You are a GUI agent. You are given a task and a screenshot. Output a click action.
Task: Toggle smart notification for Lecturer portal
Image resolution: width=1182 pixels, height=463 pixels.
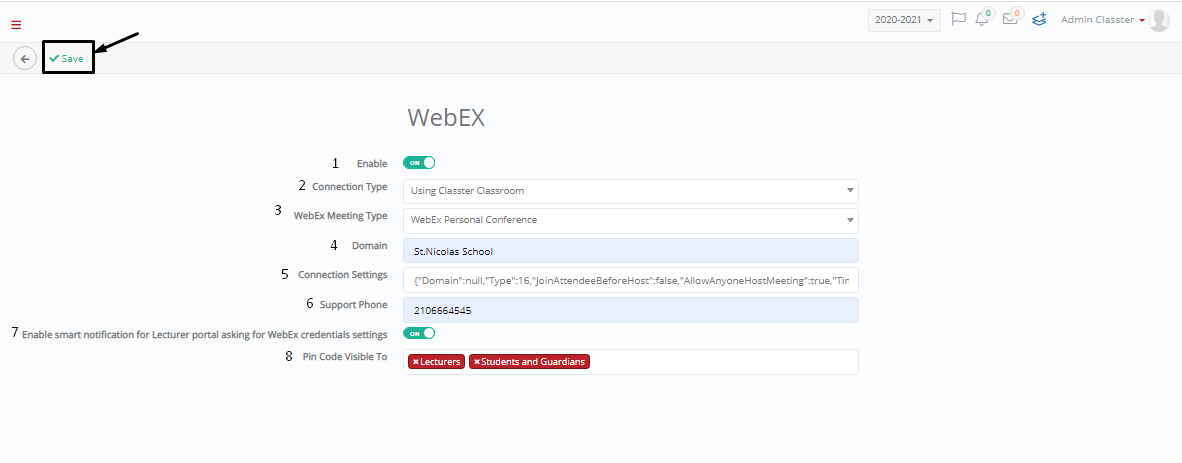(x=419, y=333)
